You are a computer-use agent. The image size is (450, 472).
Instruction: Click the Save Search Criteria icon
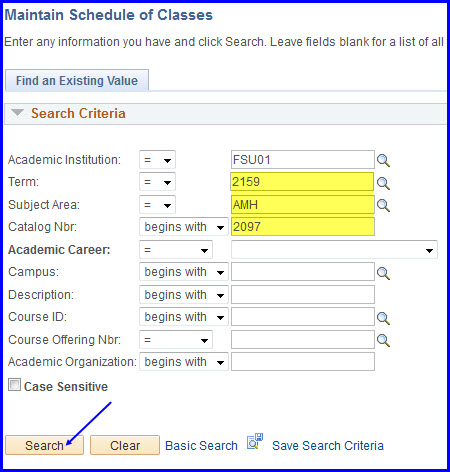[x=255, y=441]
